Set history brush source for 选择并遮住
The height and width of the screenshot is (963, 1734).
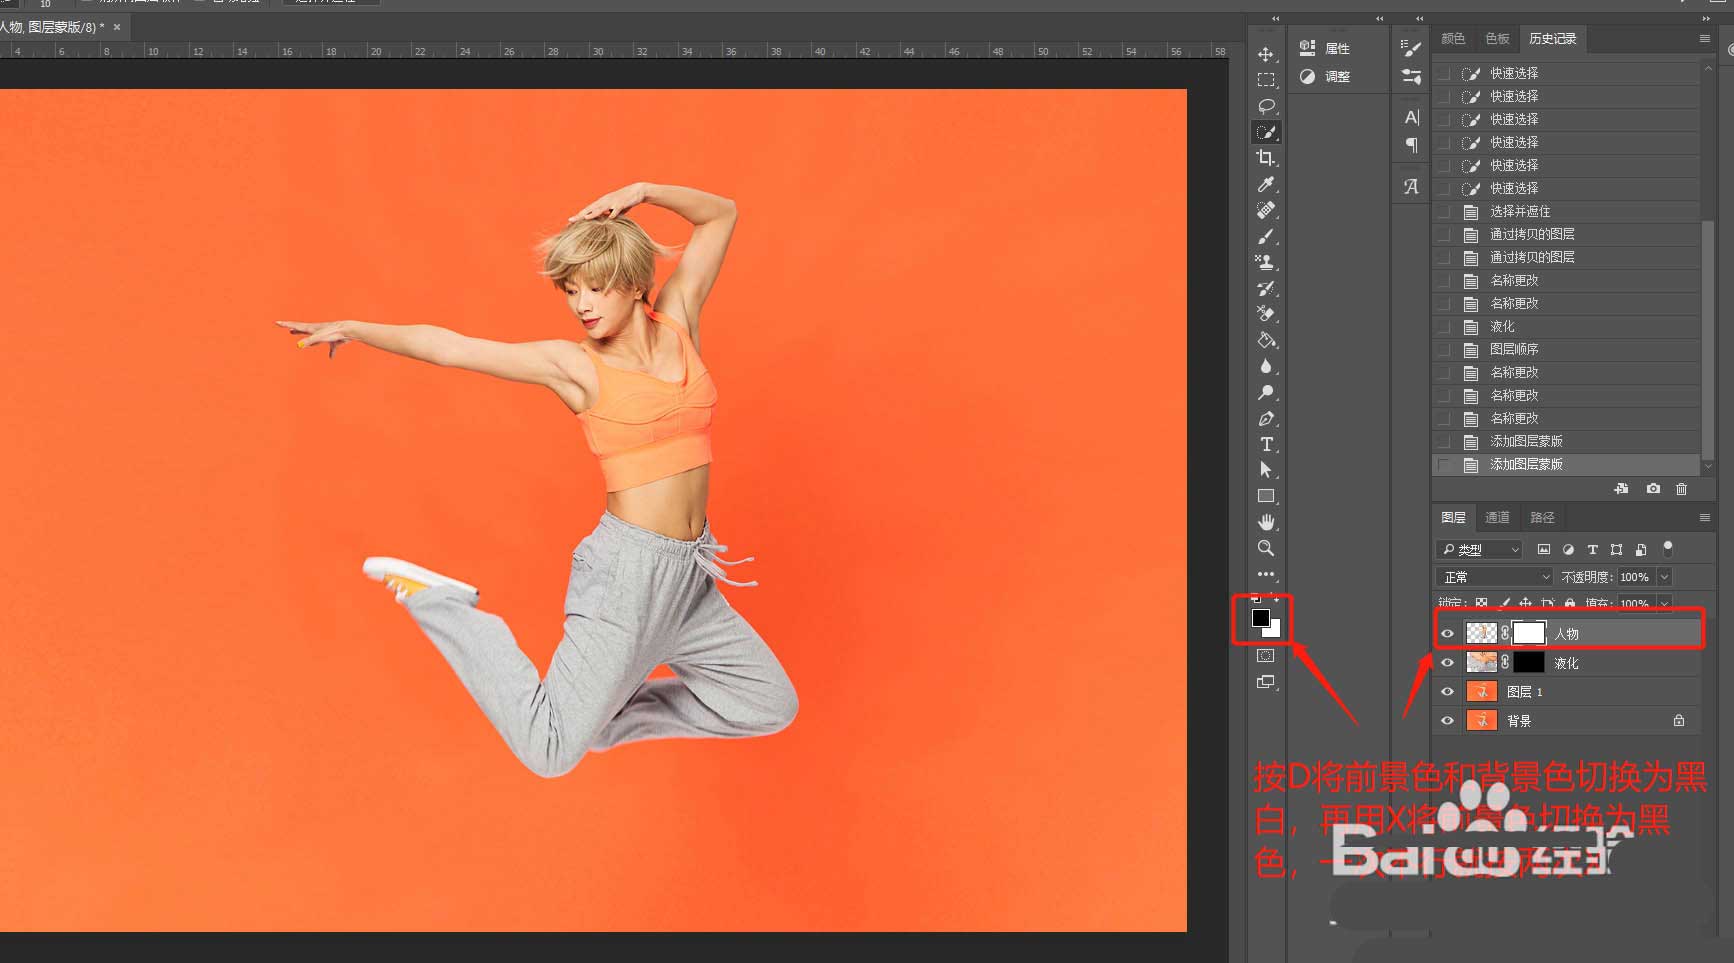[1443, 211]
